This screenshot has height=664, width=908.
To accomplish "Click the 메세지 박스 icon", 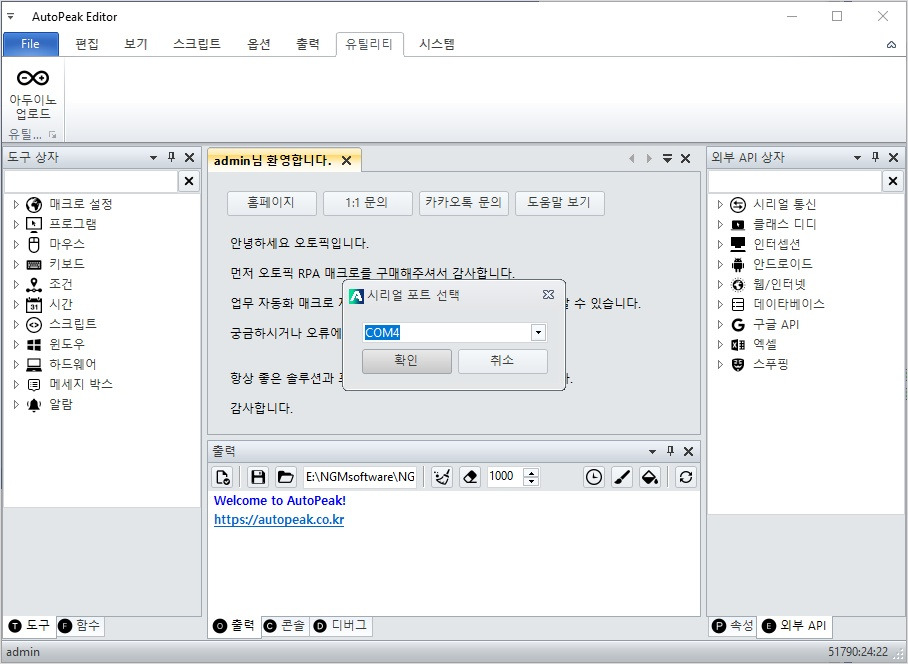I will click(34, 384).
